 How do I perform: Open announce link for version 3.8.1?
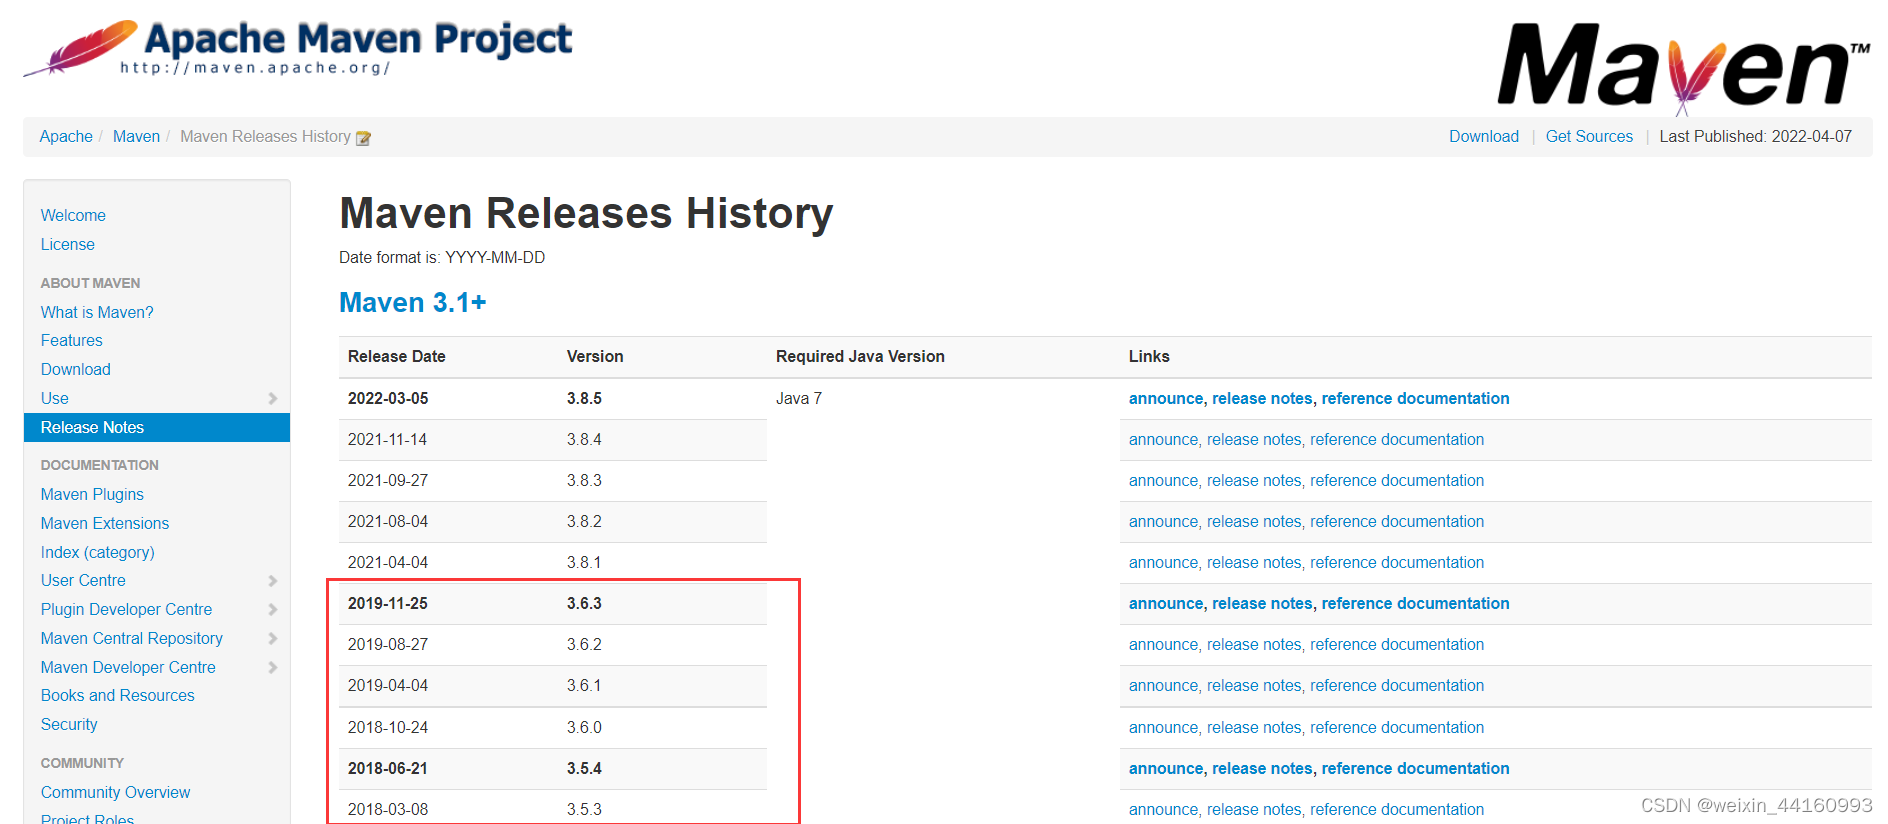pyautogui.click(x=1163, y=562)
